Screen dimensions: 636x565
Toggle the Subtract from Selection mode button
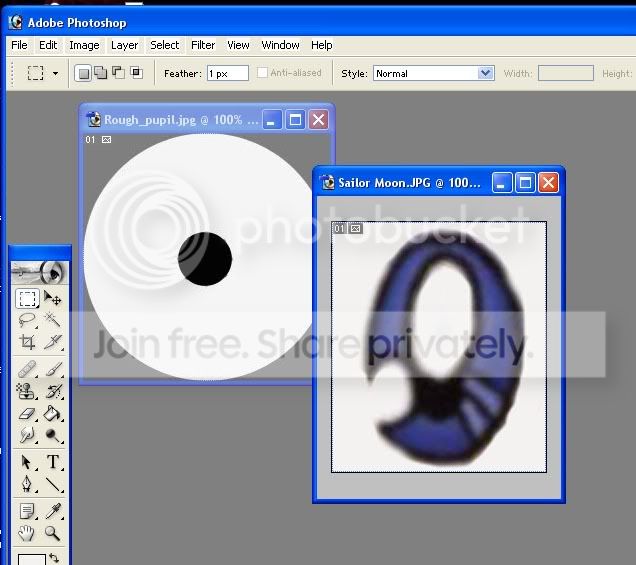tap(118, 73)
